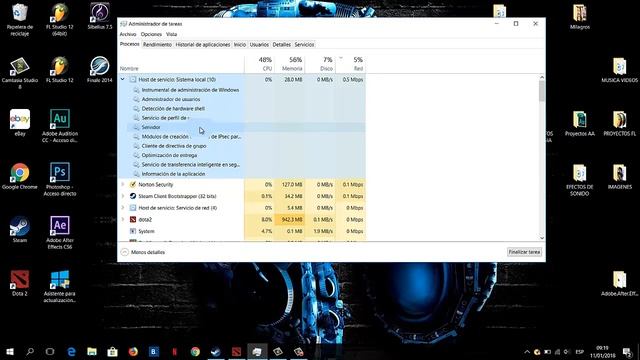Expand the Norton Security process row
The image size is (640, 360).
[122, 184]
